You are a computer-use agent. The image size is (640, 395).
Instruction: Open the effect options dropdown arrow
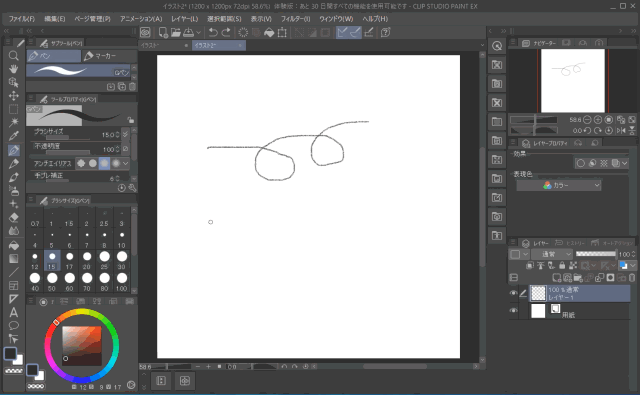point(624,163)
